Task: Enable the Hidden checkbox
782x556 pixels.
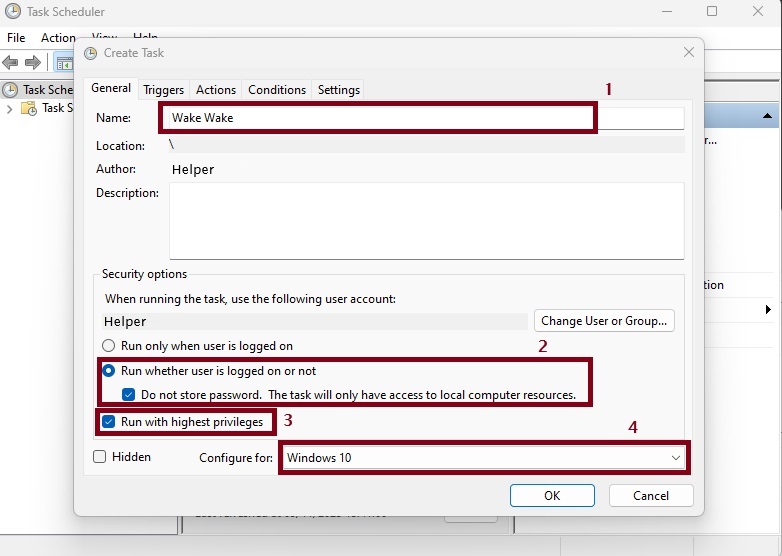Action: coord(100,457)
